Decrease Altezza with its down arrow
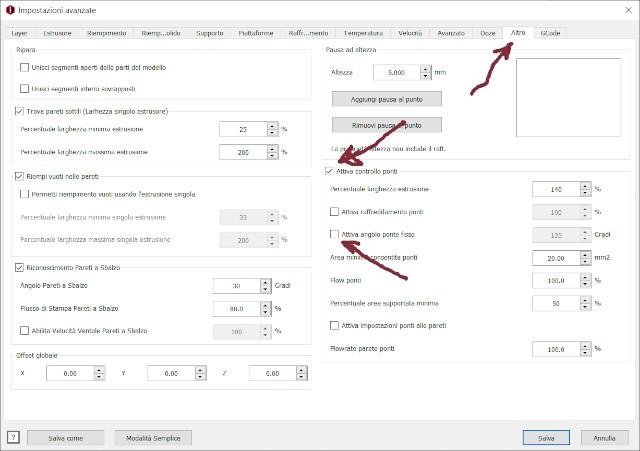Screen dimensions: 640x451 coord(426,76)
